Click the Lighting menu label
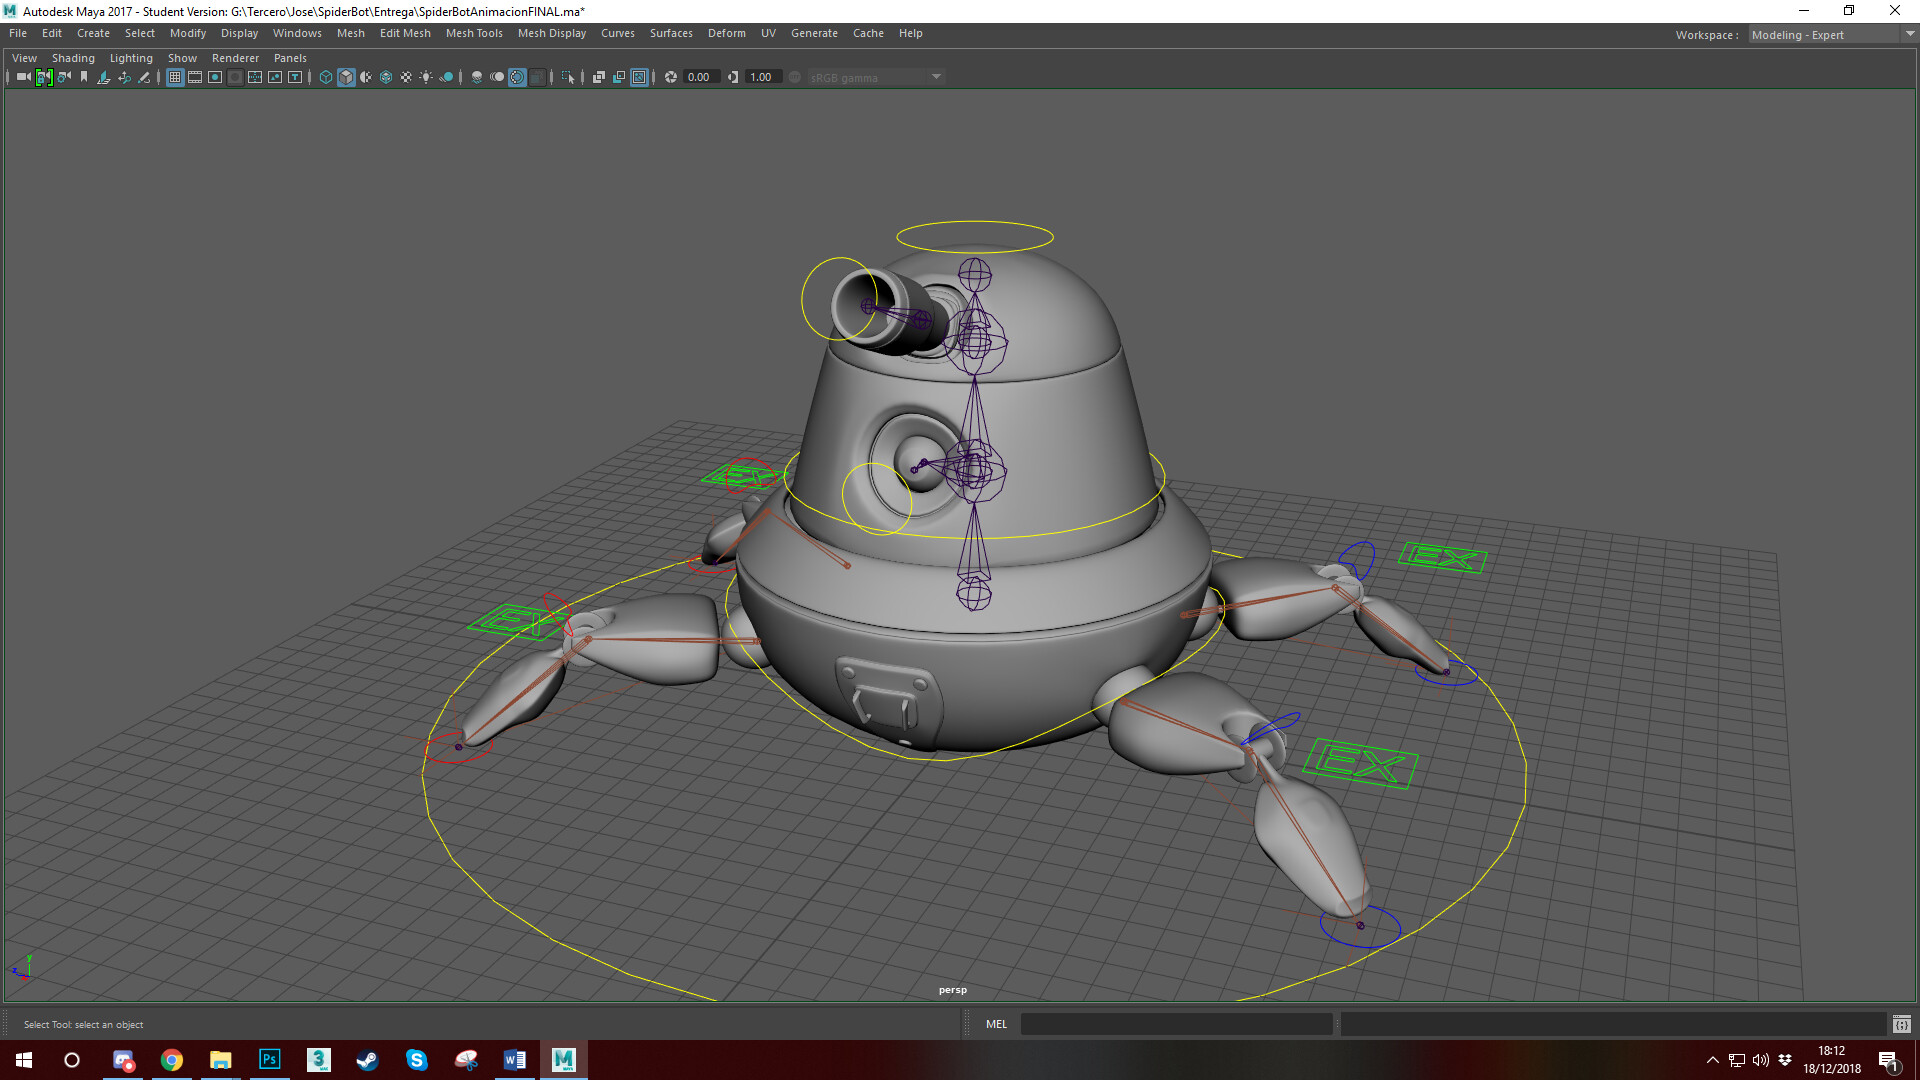Viewport: 1920px width, 1080px height. coord(131,57)
